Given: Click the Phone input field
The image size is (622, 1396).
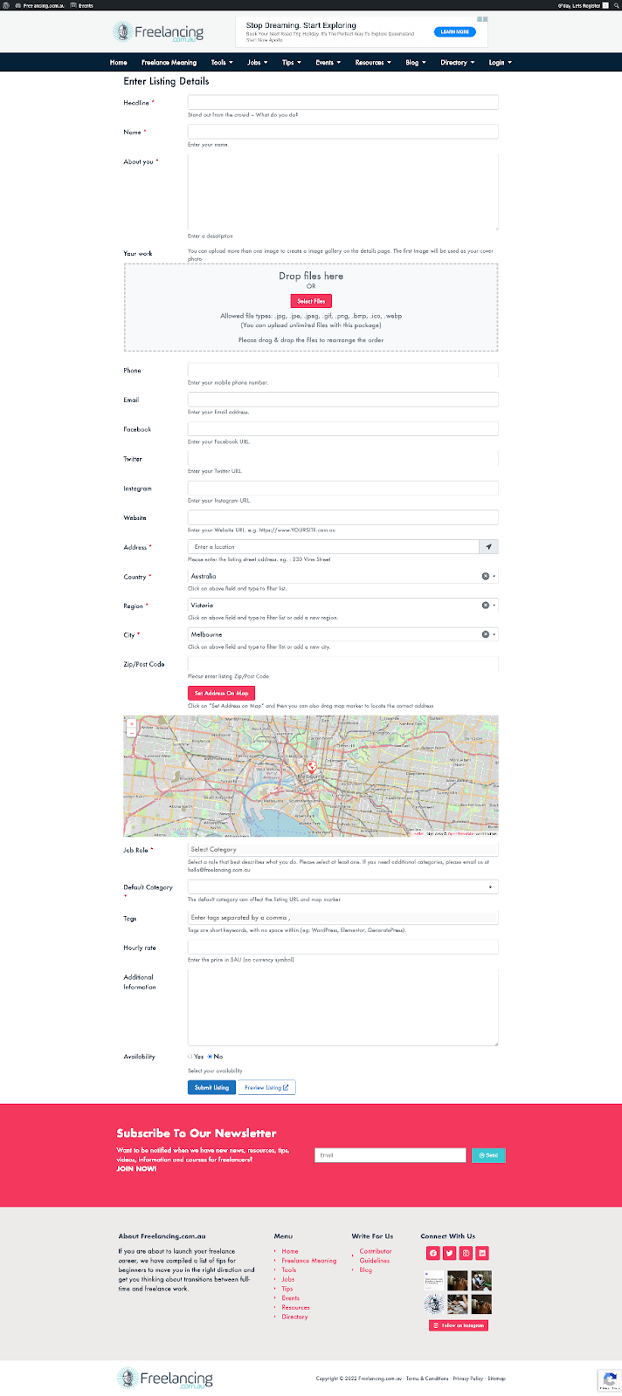Looking at the screenshot, I should coord(343,370).
